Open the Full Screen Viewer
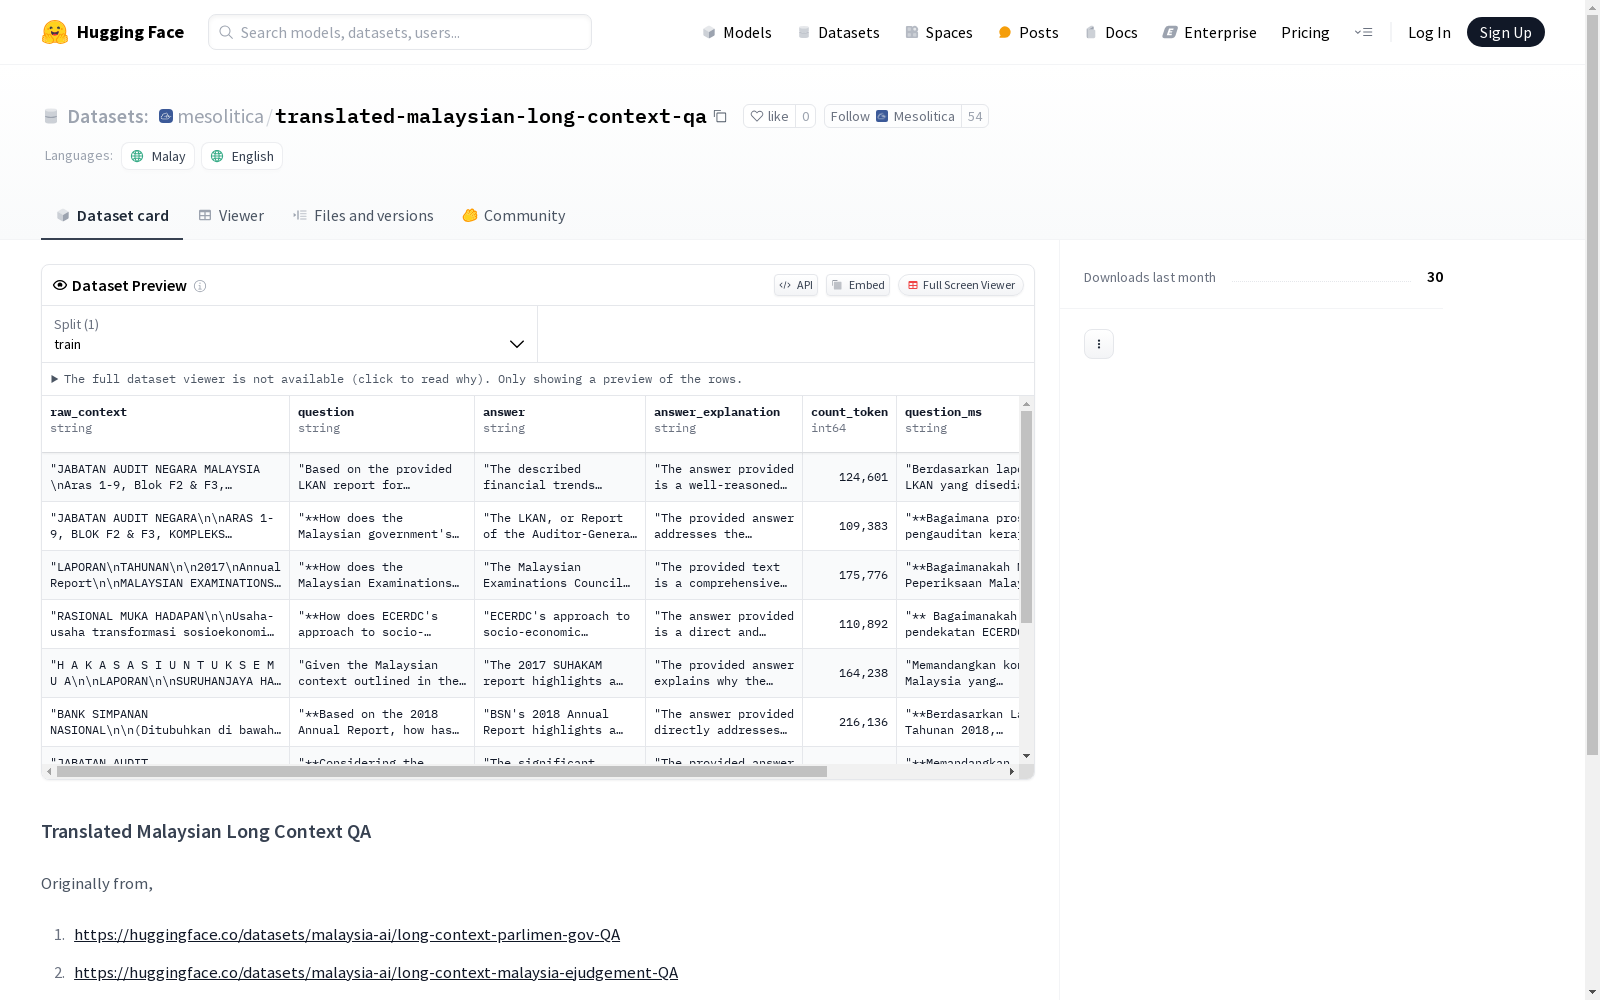 pyautogui.click(x=961, y=285)
